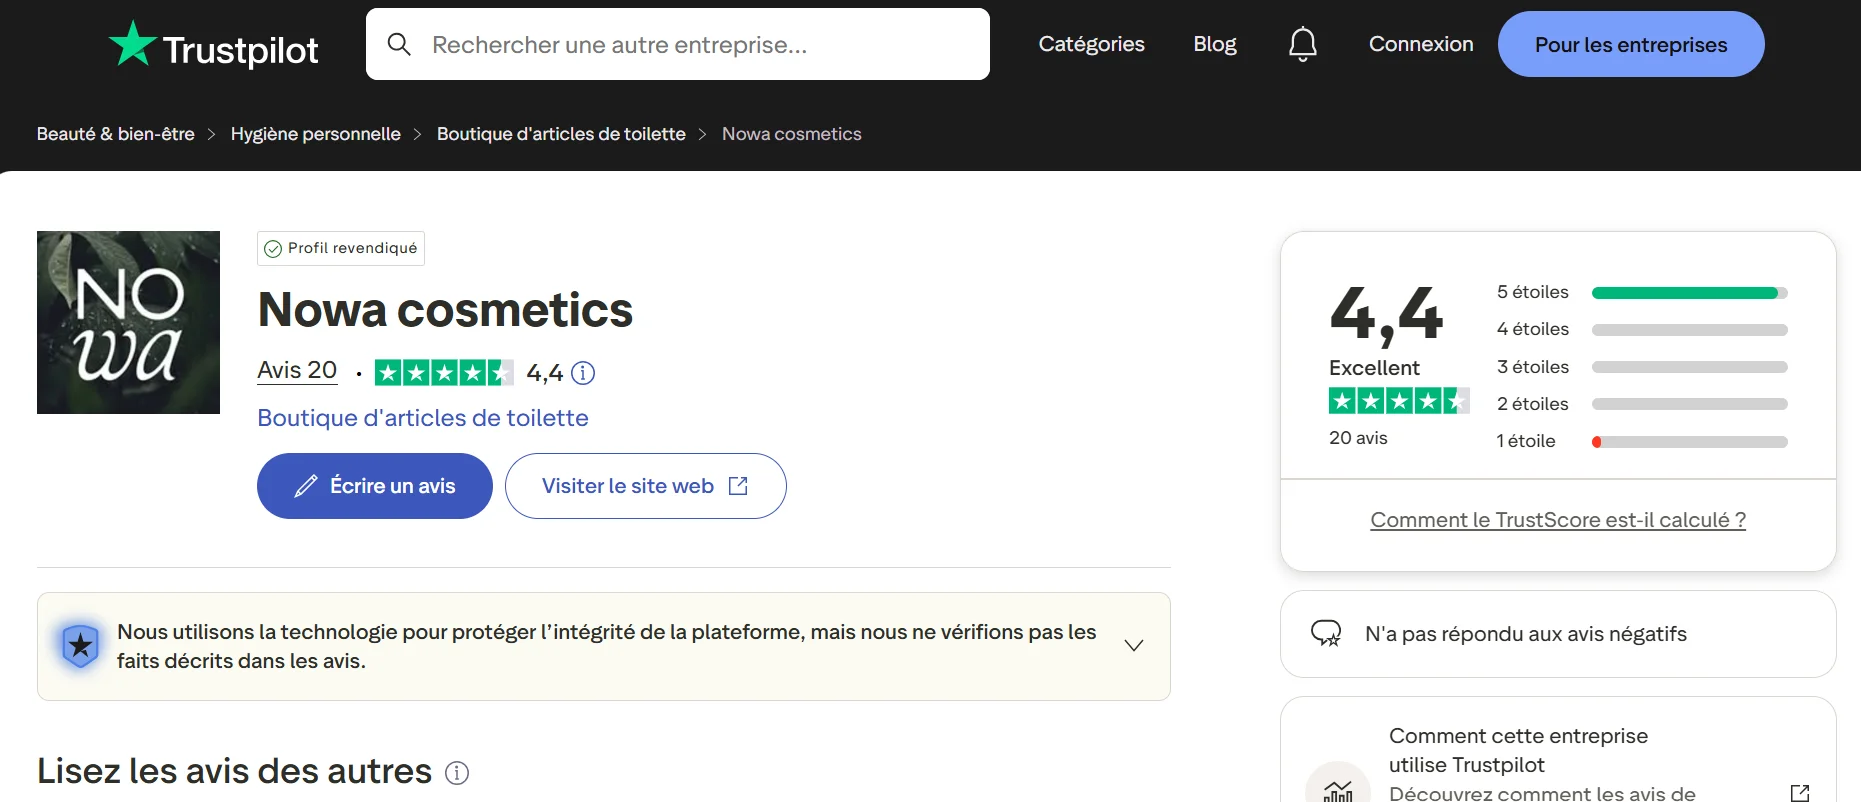Filter by '2 étoiles' label
The width and height of the screenshot is (1861, 802).
(1533, 404)
